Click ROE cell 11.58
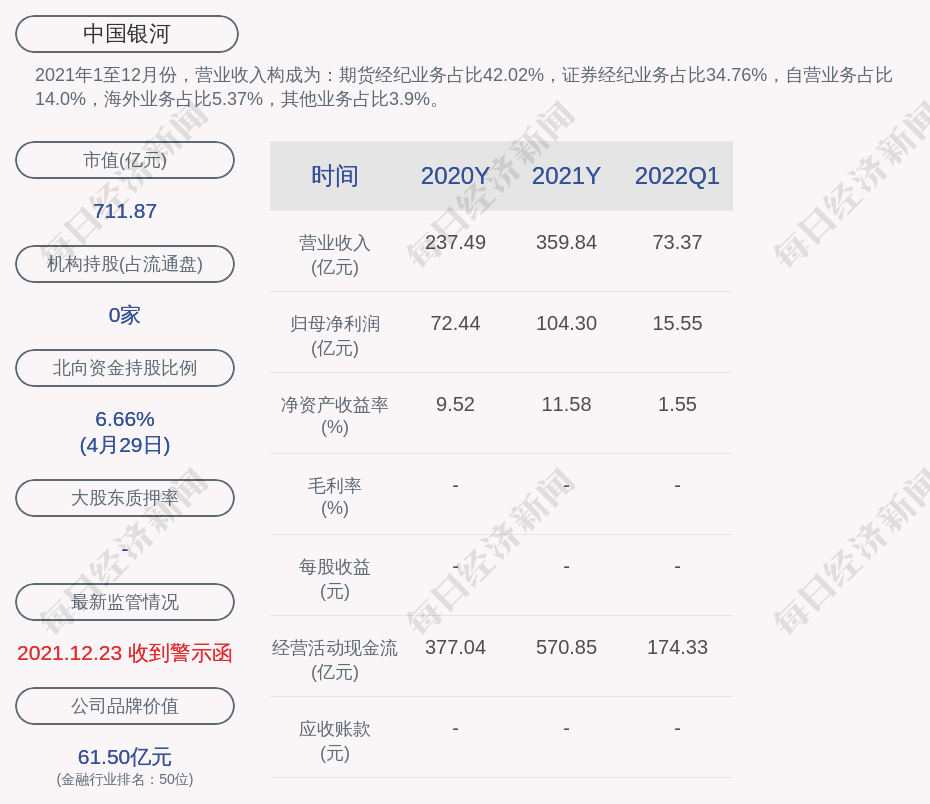The height and width of the screenshot is (804, 930). click(566, 404)
